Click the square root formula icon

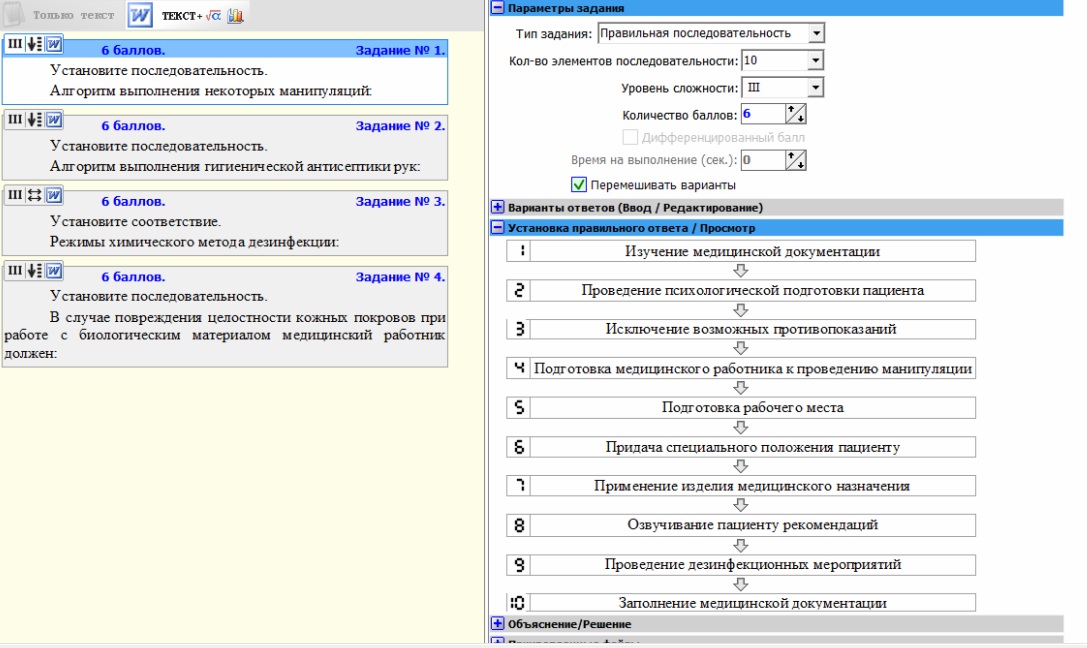click(214, 15)
